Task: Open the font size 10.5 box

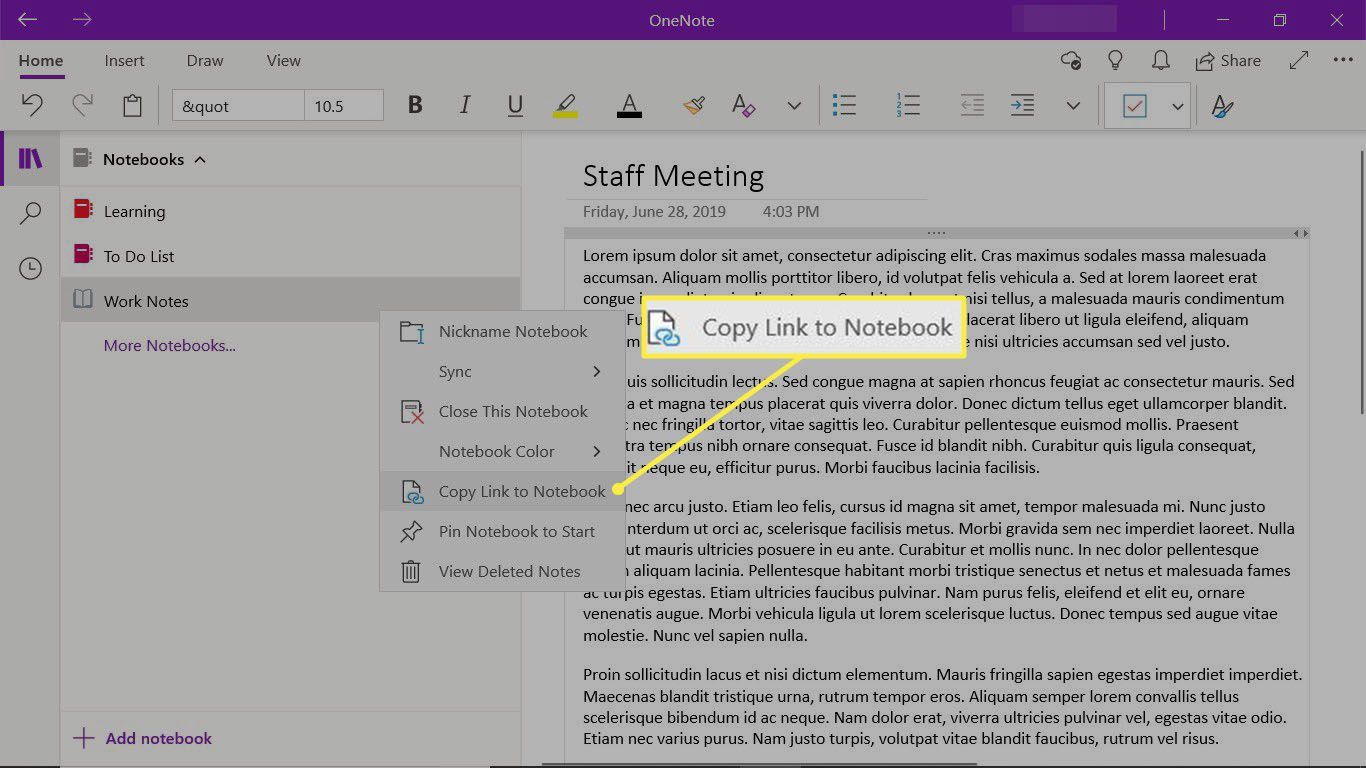Action: [x=344, y=105]
